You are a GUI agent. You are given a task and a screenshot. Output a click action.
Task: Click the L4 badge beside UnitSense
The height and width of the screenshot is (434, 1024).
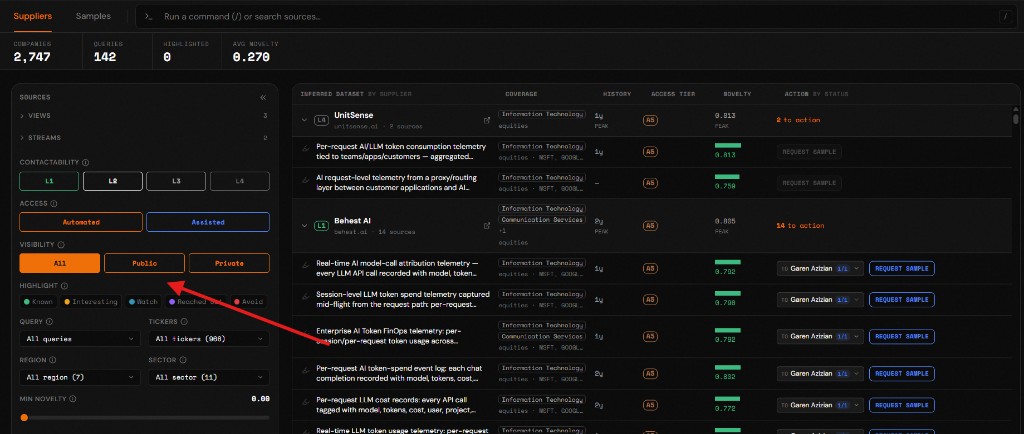[321, 120]
